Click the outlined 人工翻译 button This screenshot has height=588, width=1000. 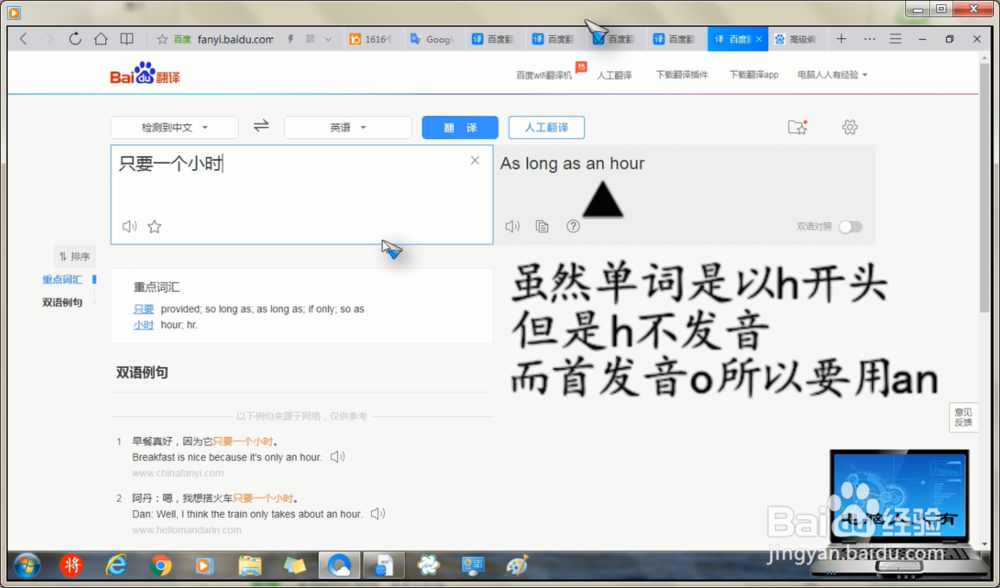click(x=547, y=128)
